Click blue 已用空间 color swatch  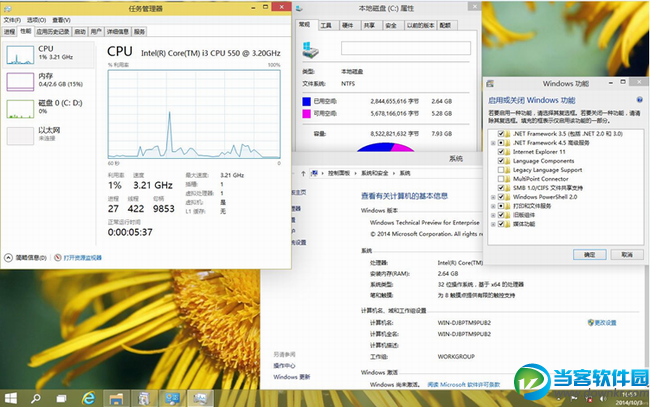[306, 101]
